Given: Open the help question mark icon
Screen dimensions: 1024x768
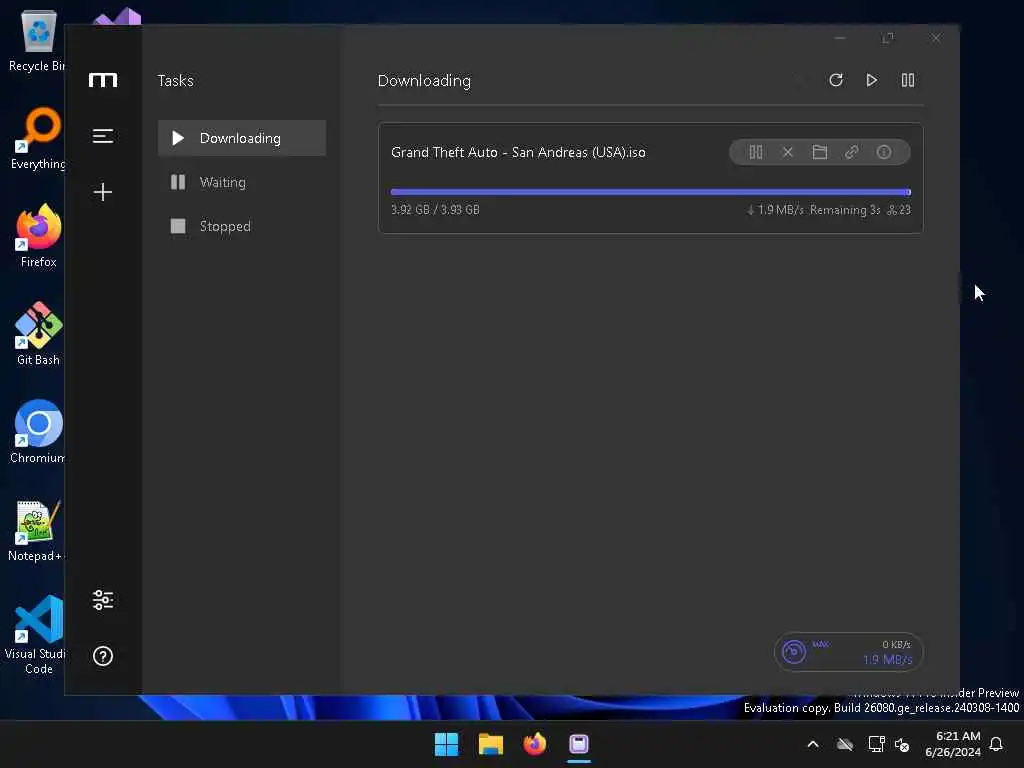Looking at the screenshot, I should coord(103,656).
